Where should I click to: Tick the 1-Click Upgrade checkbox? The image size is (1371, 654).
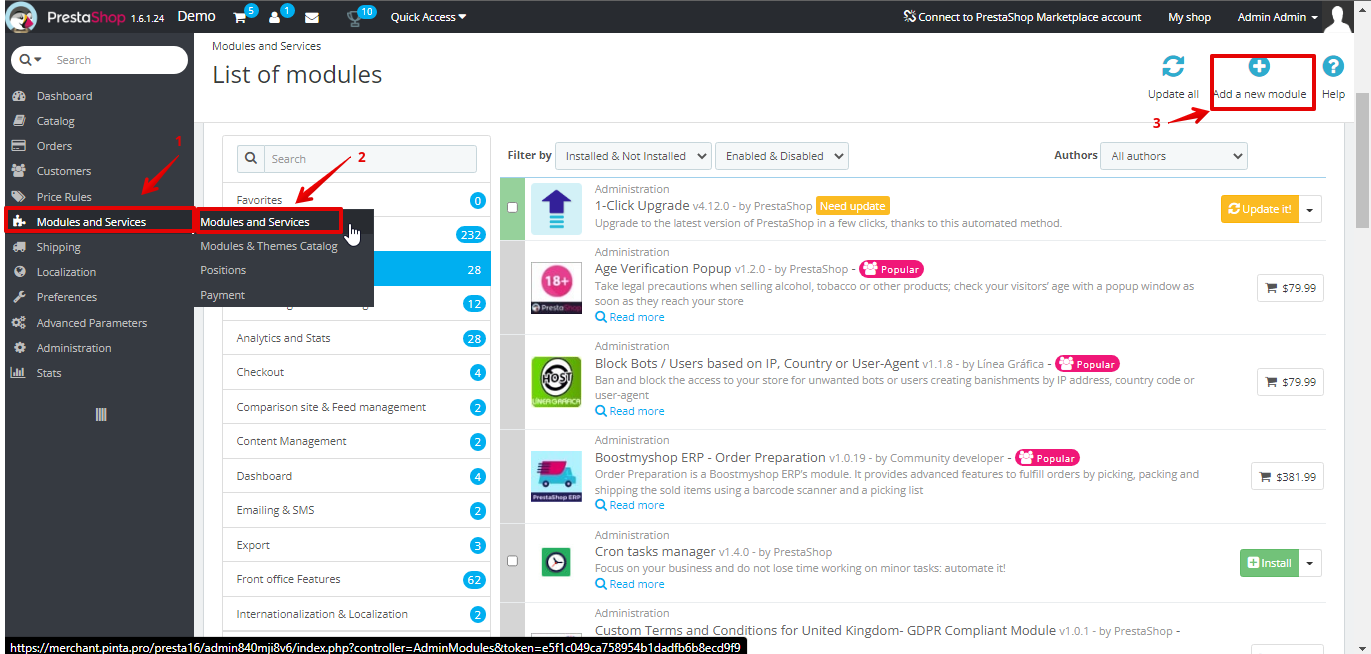coord(513,208)
